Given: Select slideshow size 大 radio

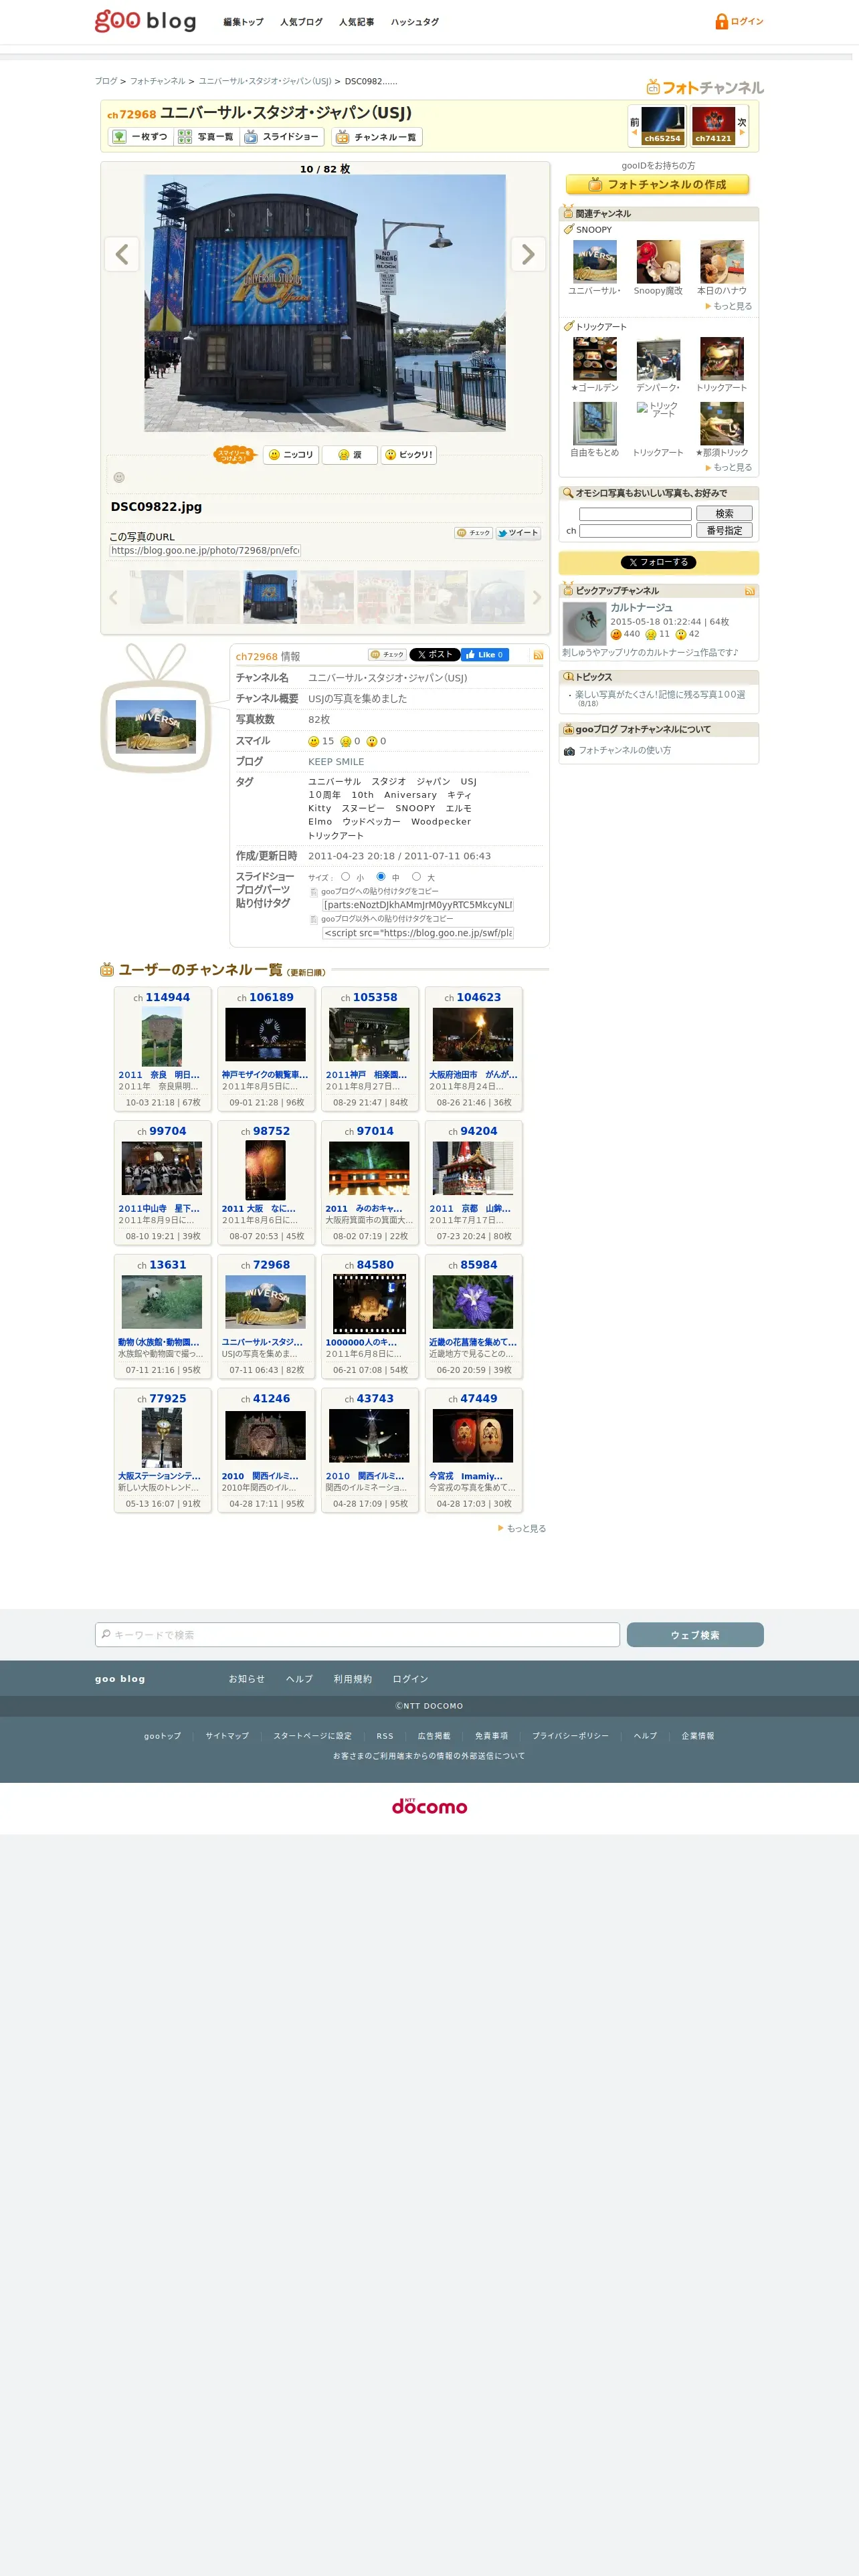Looking at the screenshot, I should 416,877.
